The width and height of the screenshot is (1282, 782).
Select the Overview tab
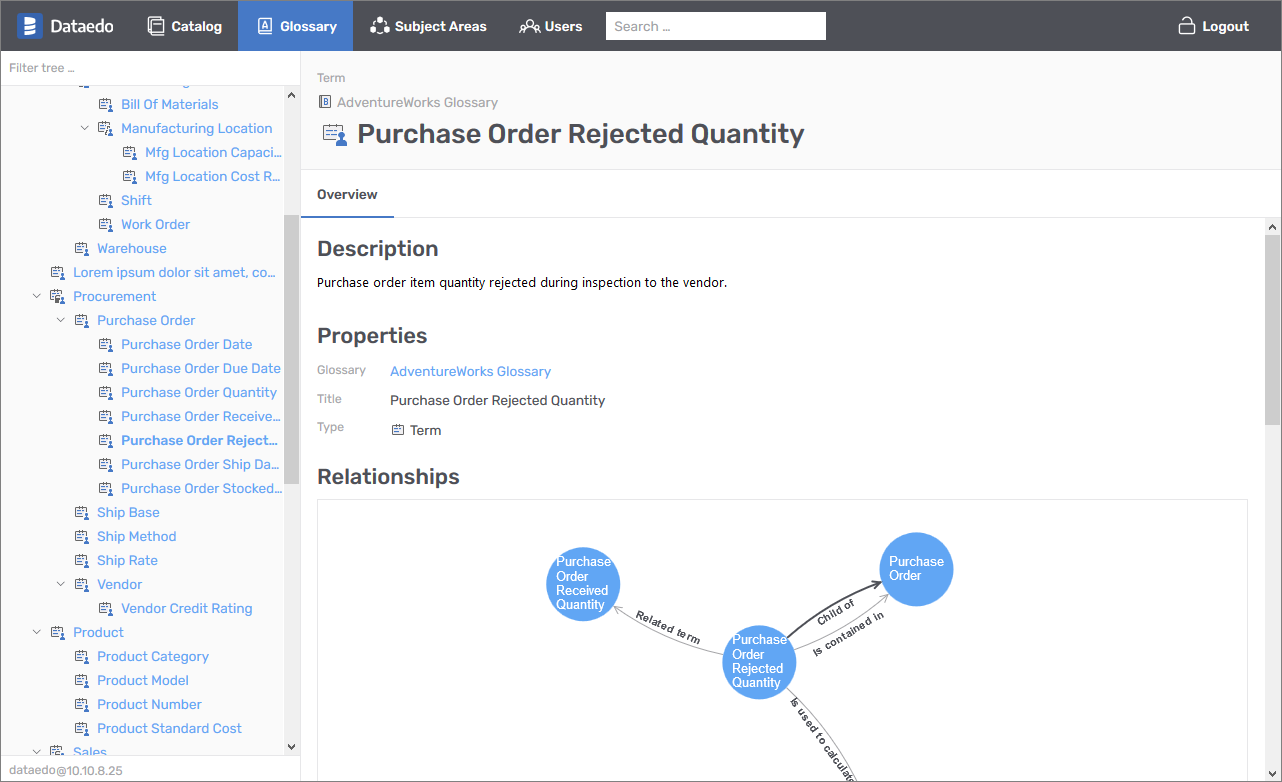(347, 194)
